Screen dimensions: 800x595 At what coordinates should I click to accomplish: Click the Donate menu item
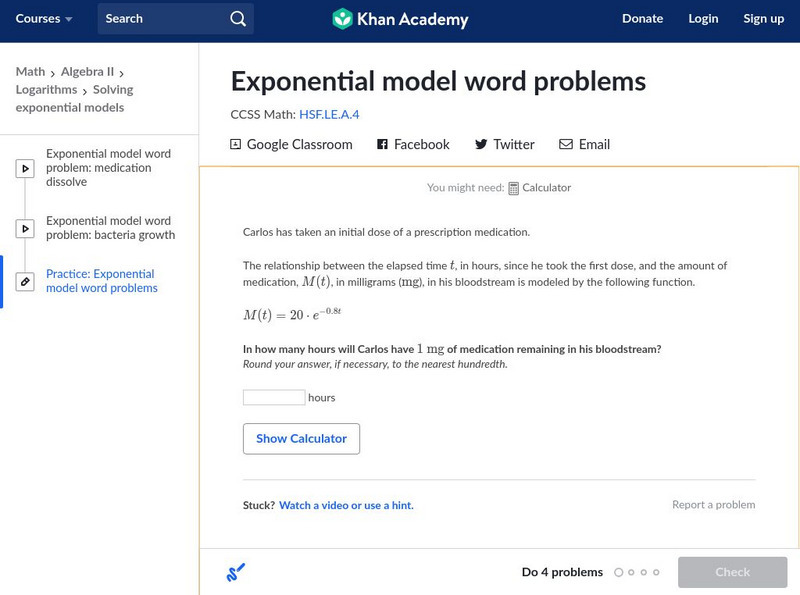pyautogui.click(x=642, y=19)
